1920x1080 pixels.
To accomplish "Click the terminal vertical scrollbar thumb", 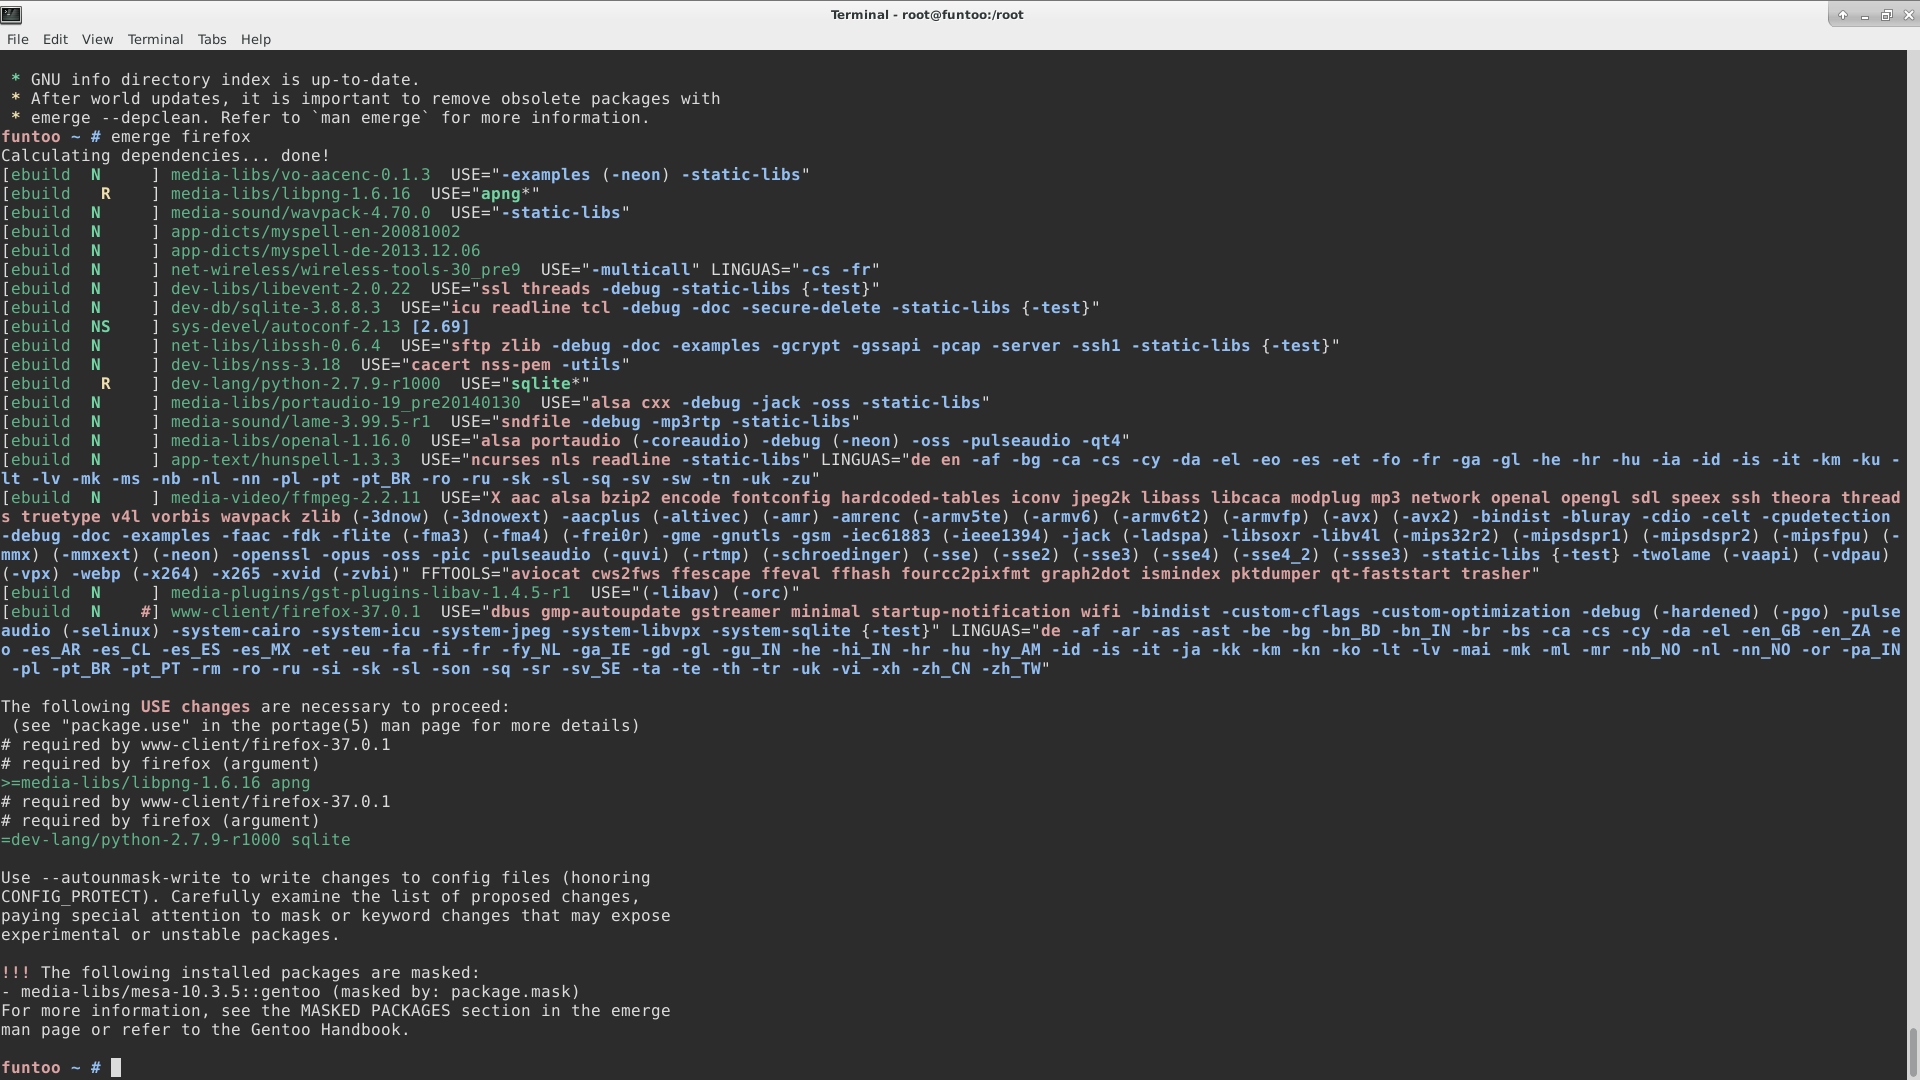I will [1913, 1052].
